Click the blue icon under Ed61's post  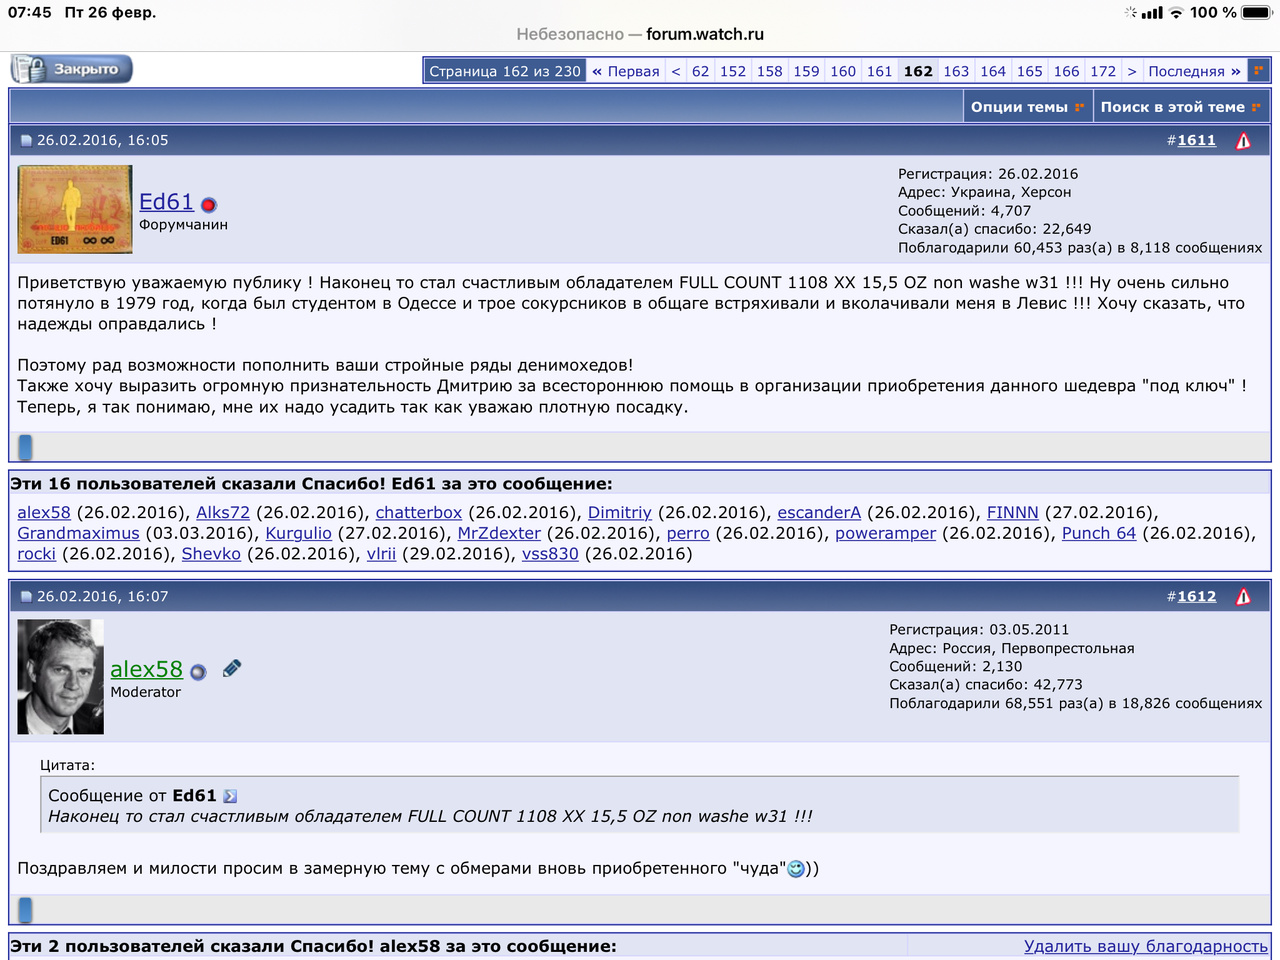pos(26,447)
